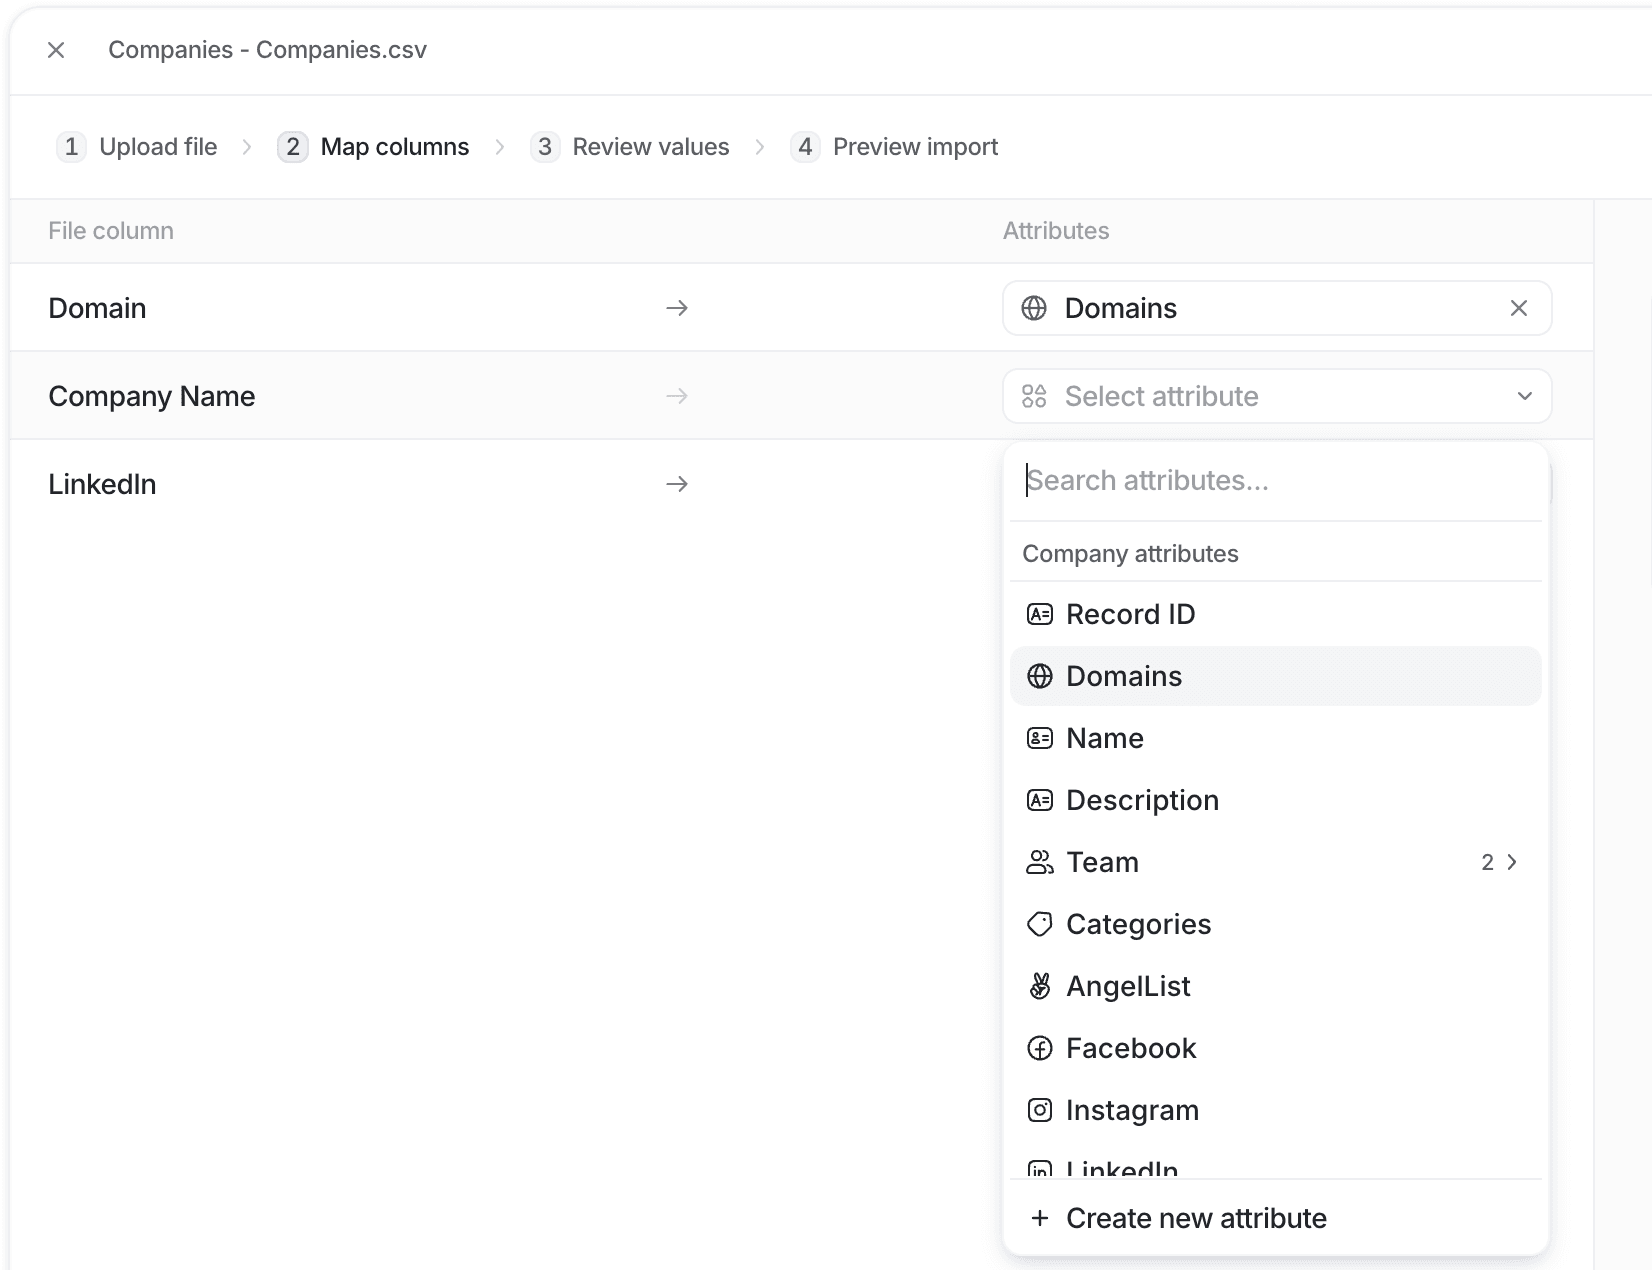Click Create new attribute
This screenshot has width=1652, height=1270.
[x=1196, y=1218]
